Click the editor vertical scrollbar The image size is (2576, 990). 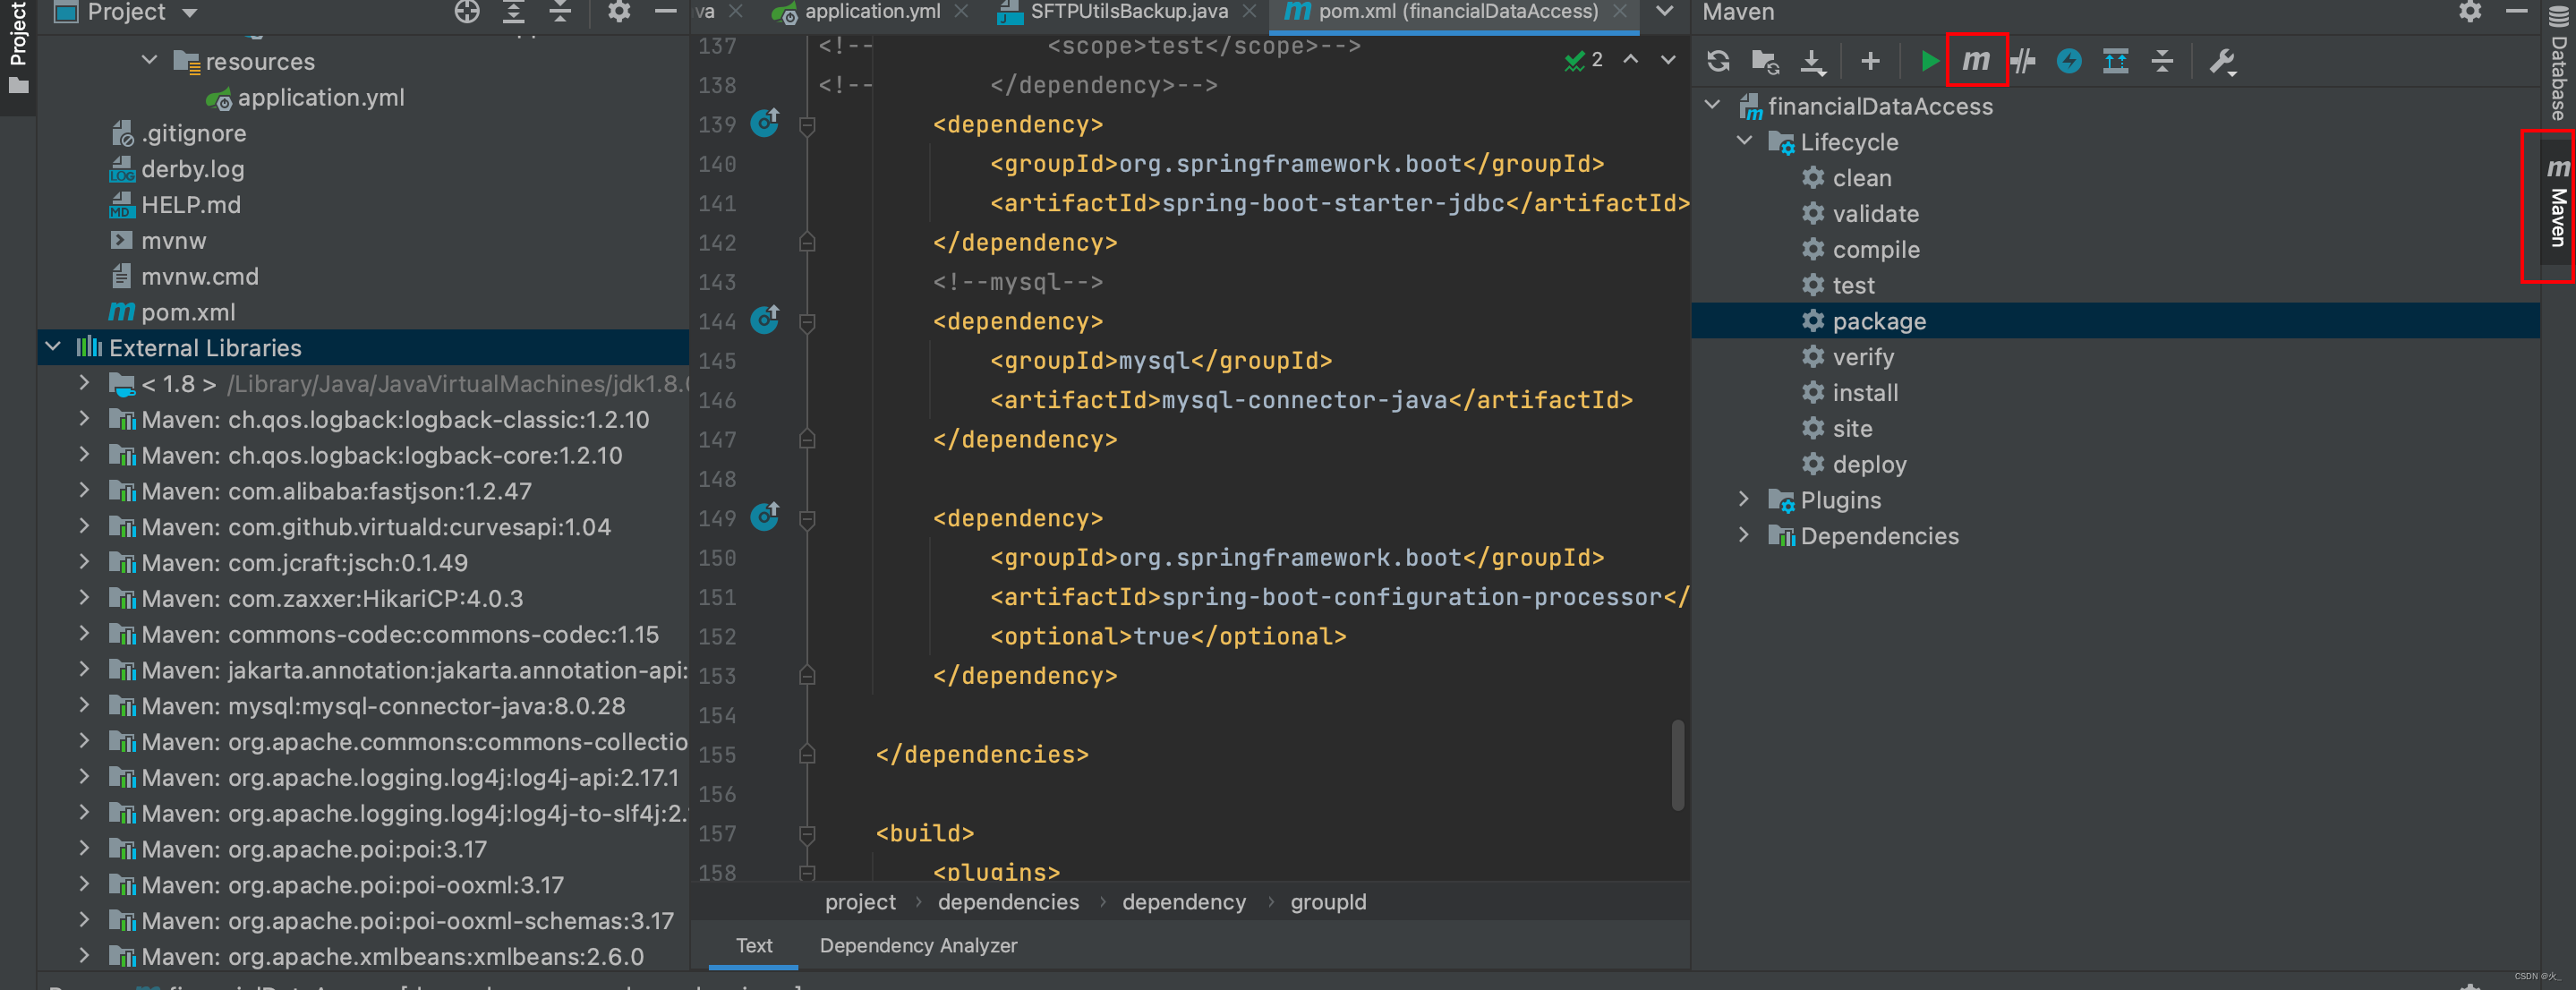1677,764
